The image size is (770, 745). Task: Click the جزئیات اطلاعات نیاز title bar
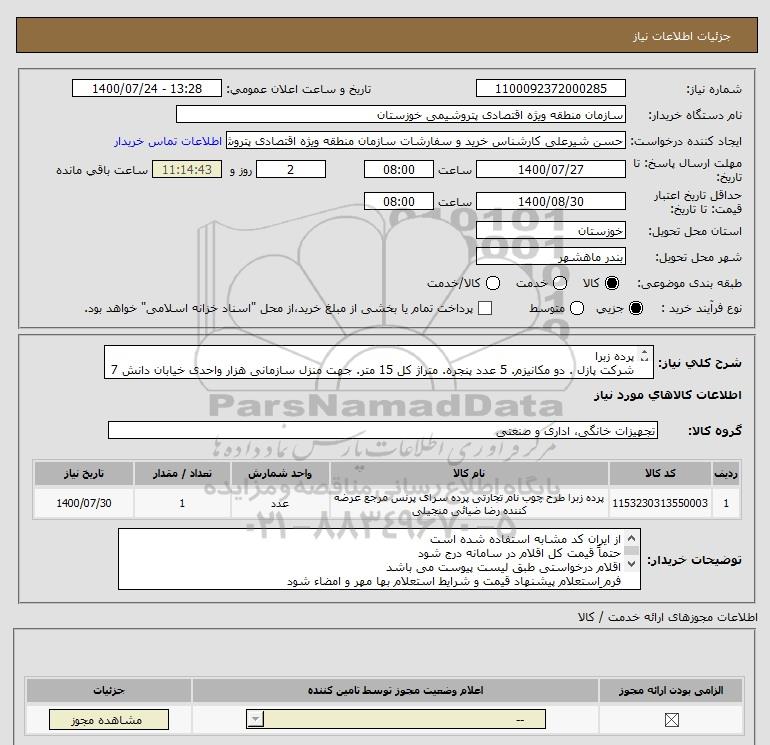click(387, 35)
